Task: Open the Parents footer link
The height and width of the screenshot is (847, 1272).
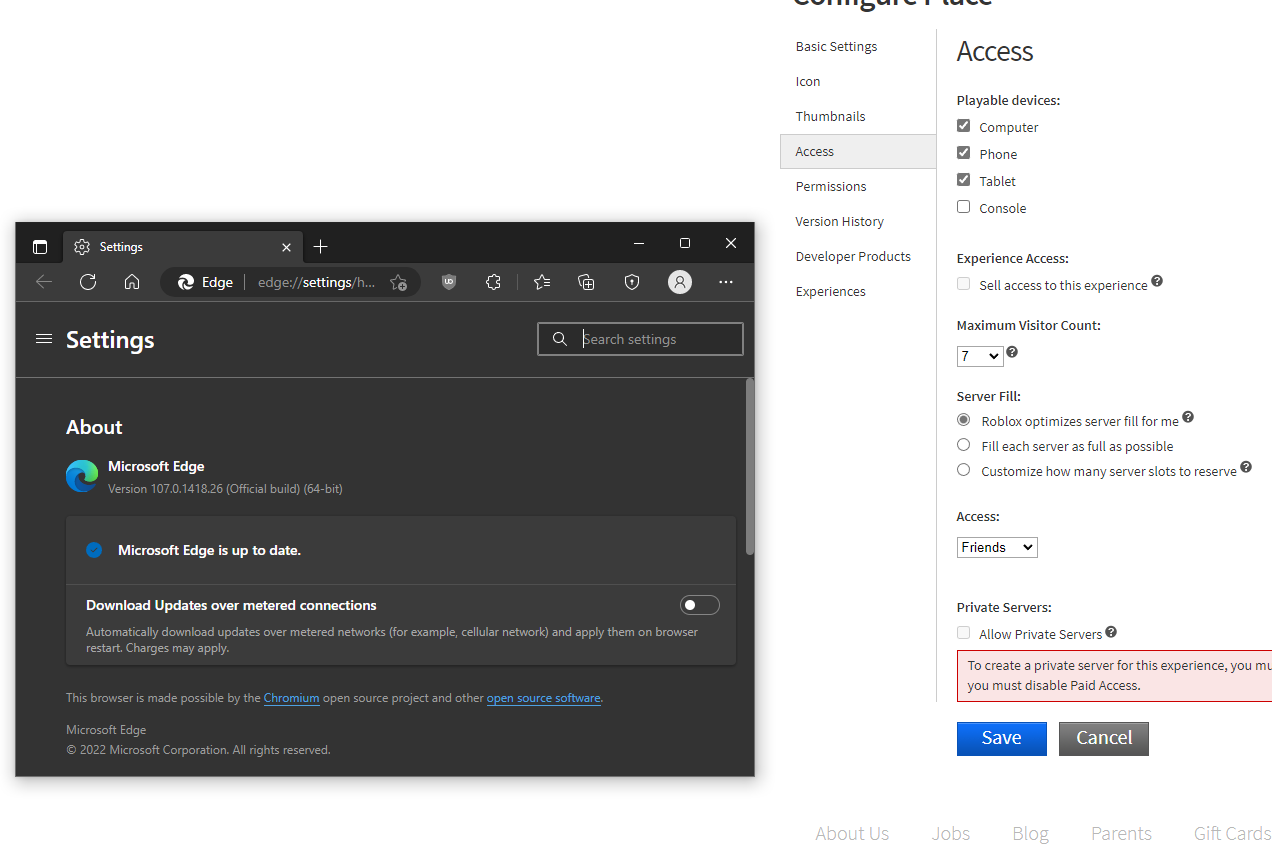Action: (x=1121, y=833)
